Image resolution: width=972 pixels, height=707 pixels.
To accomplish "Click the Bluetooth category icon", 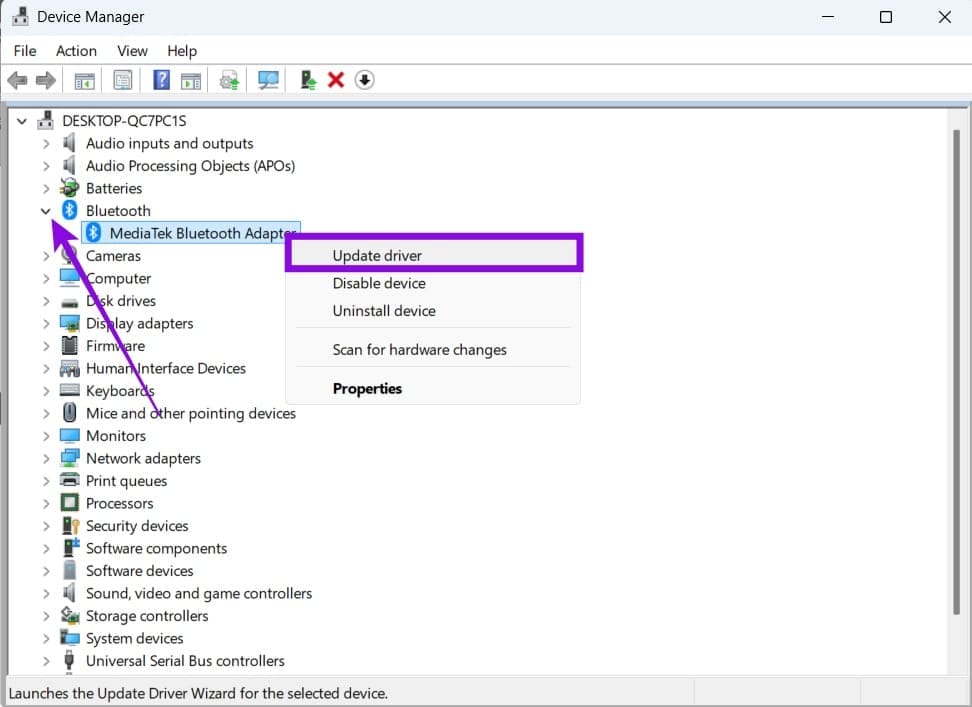I will click(x=69, y=211).
